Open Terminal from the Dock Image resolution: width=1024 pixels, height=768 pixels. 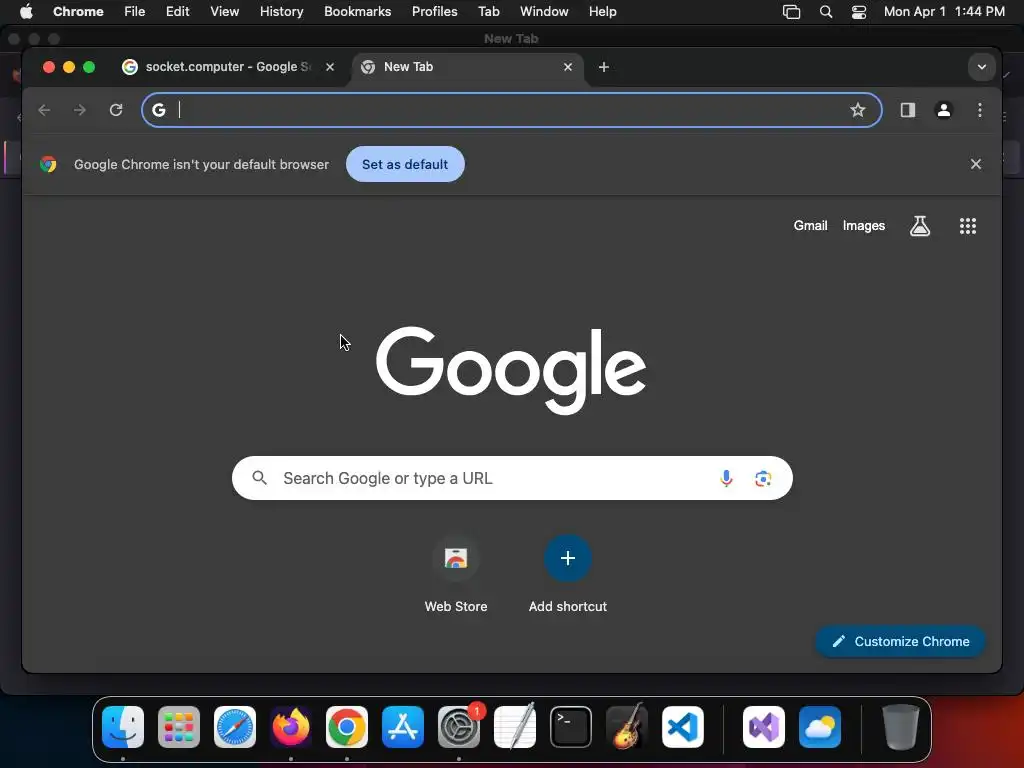[x=571, y=727]
